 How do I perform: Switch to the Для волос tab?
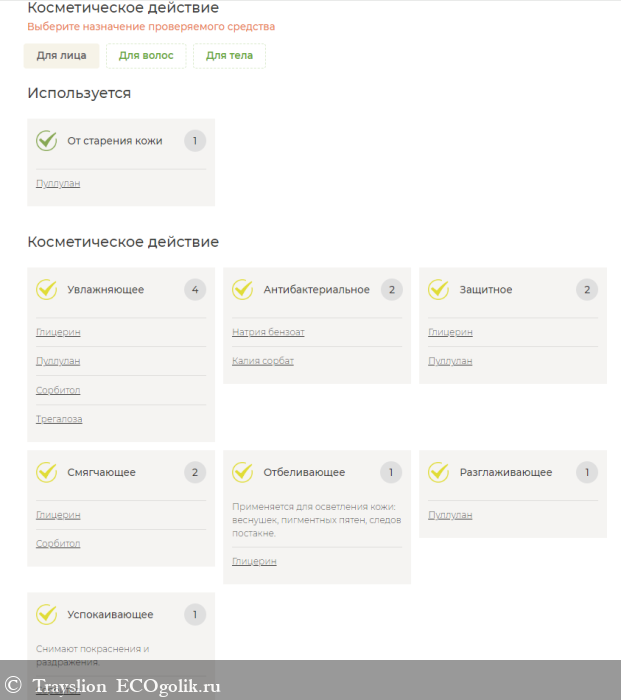(x=146, y=56)
